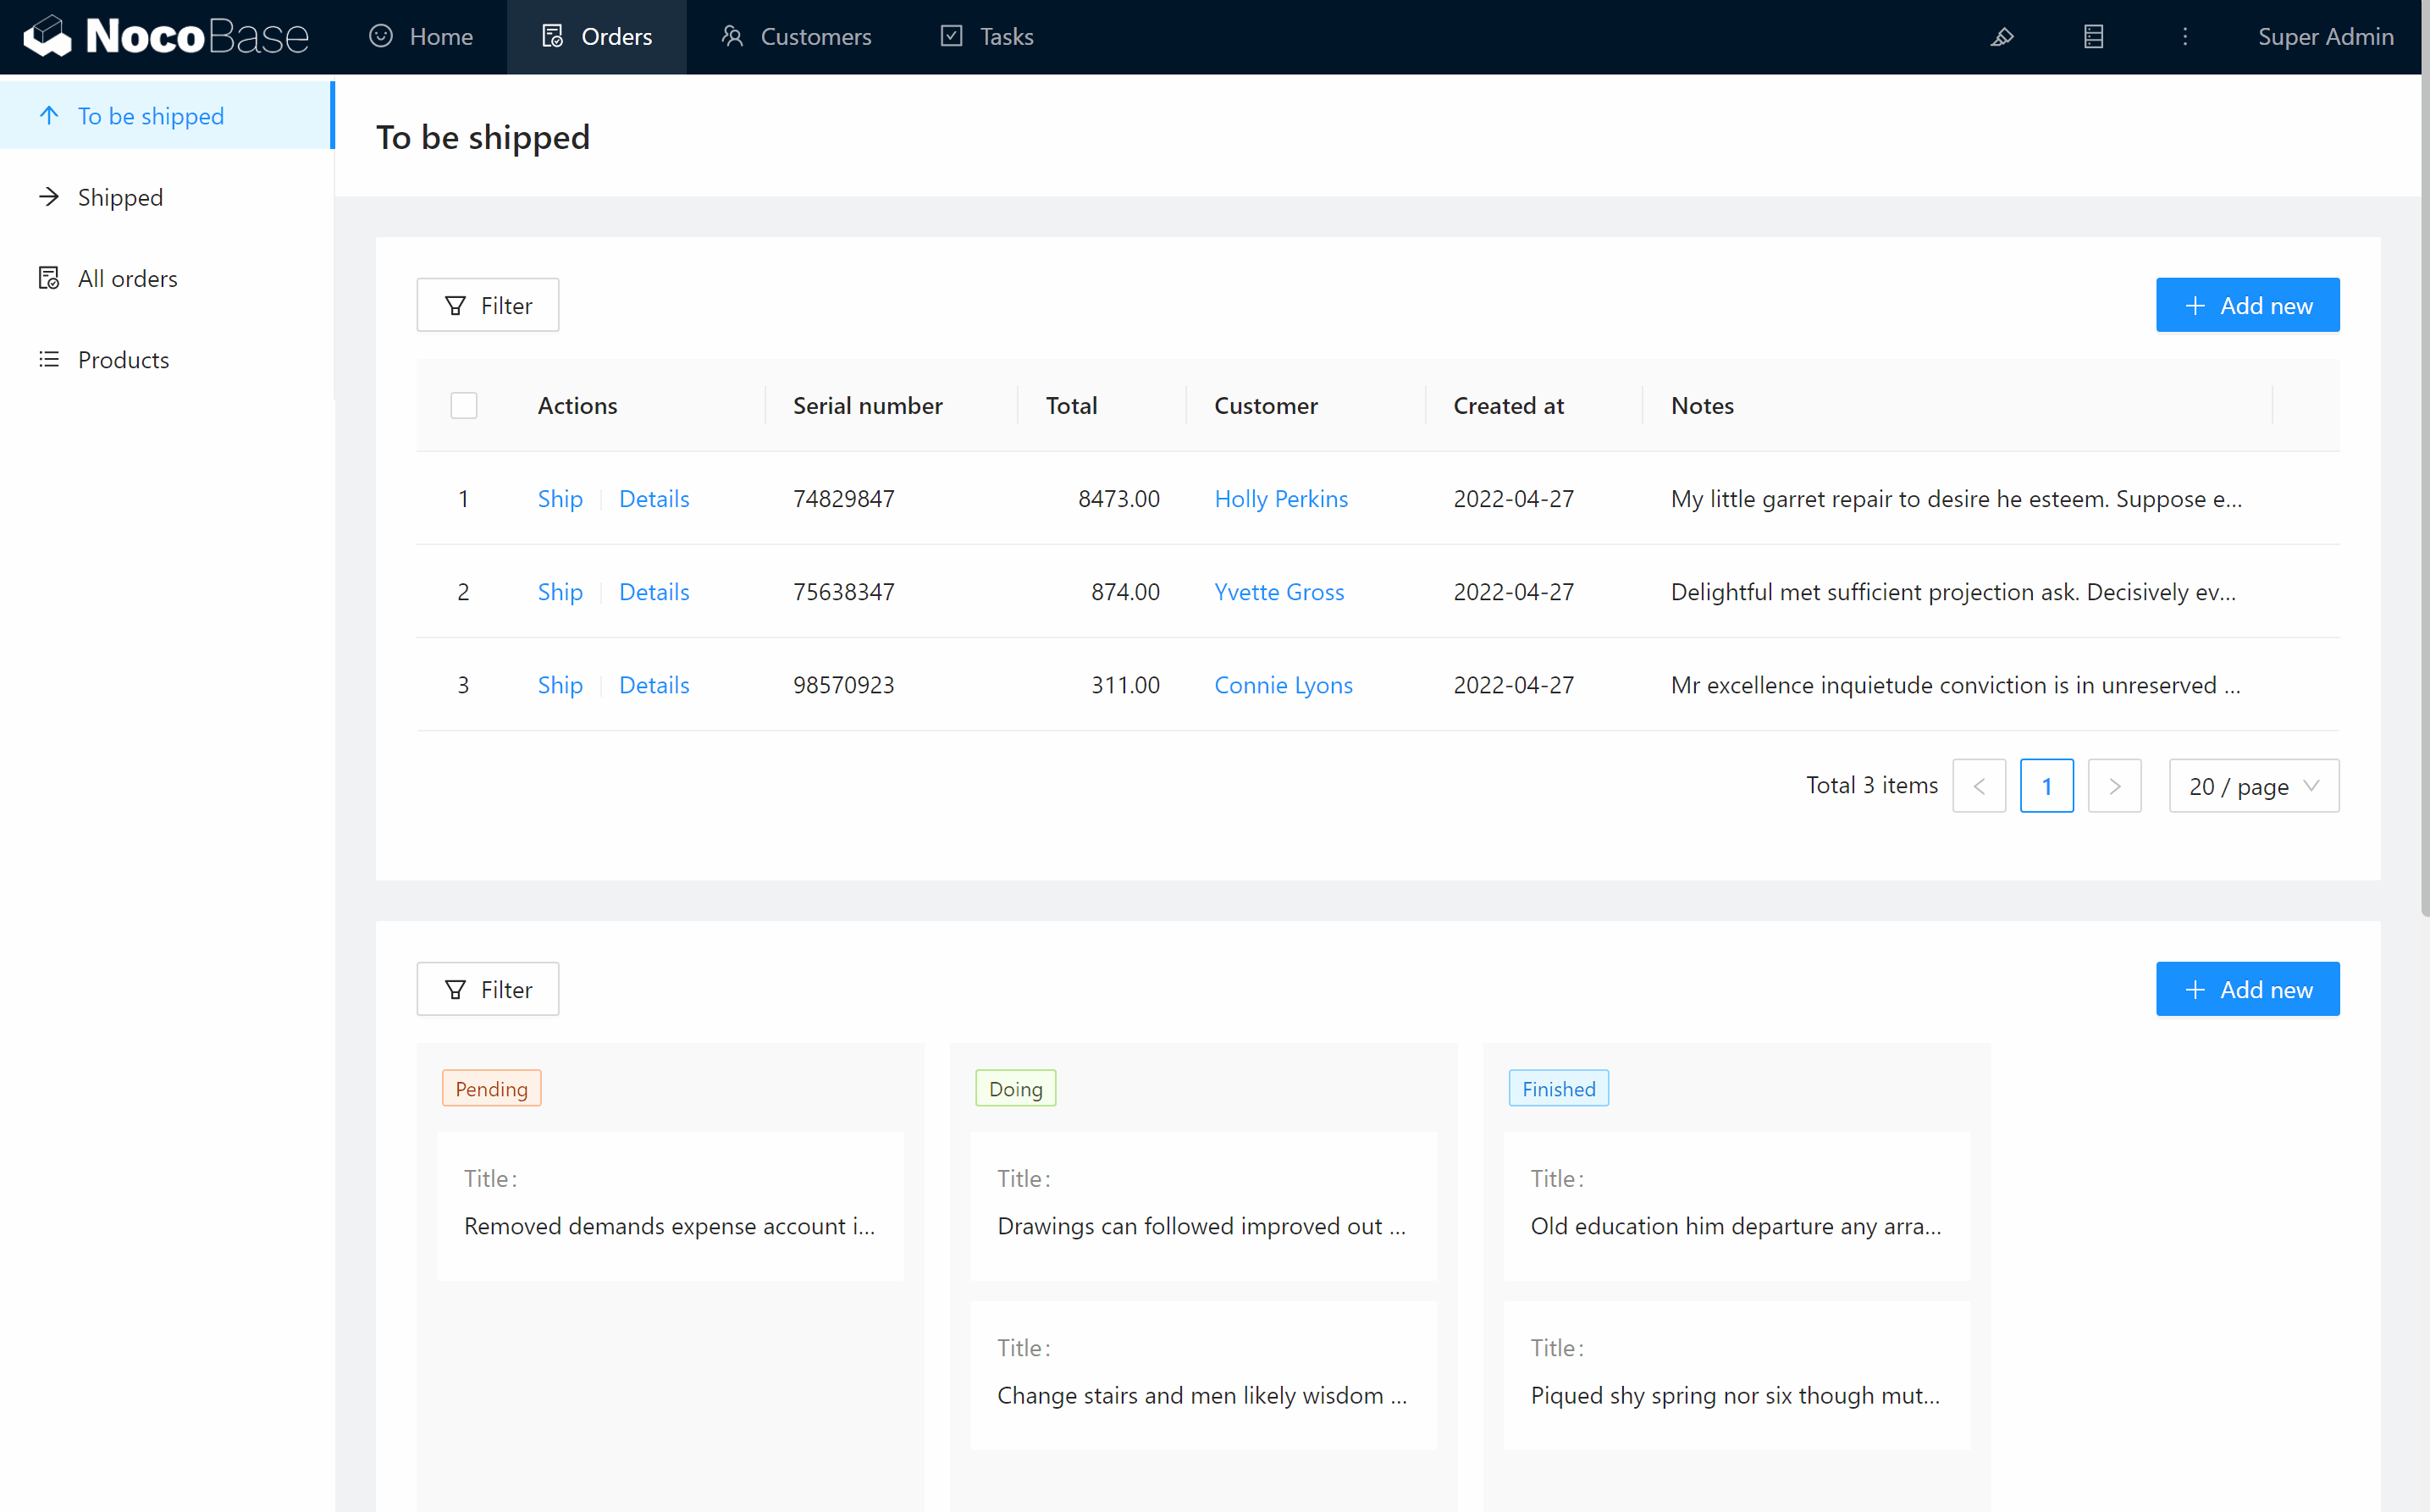The height and width of the screenshot is (1512, 2430).
Task: Go to next page arrow
Action: tap(2114, 786)
